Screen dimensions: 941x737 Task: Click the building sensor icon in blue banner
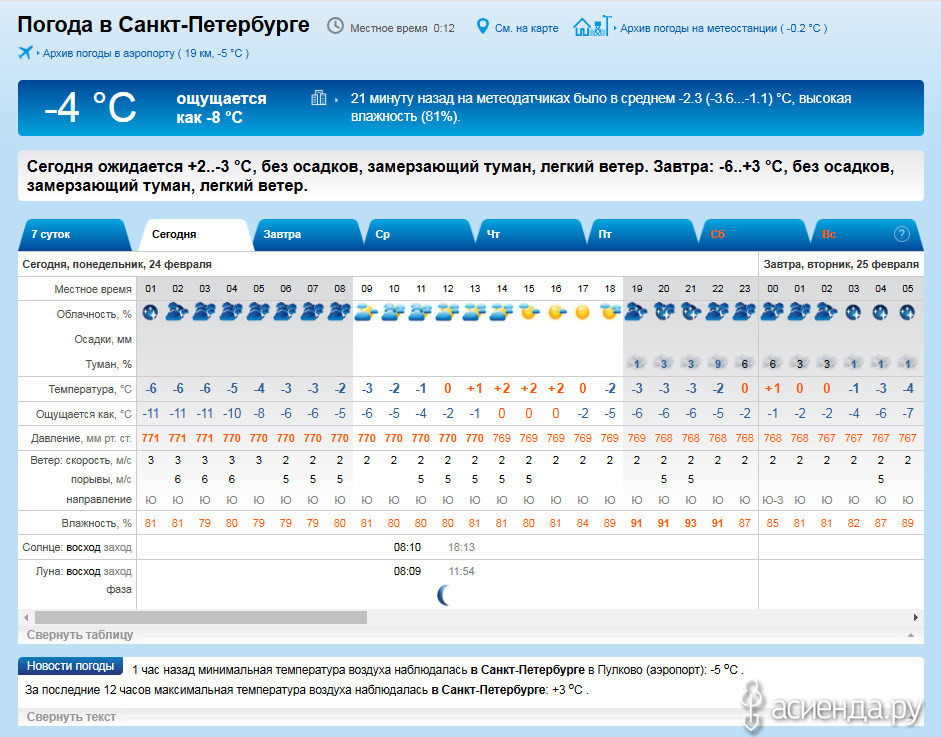click(x=319, y=97)
